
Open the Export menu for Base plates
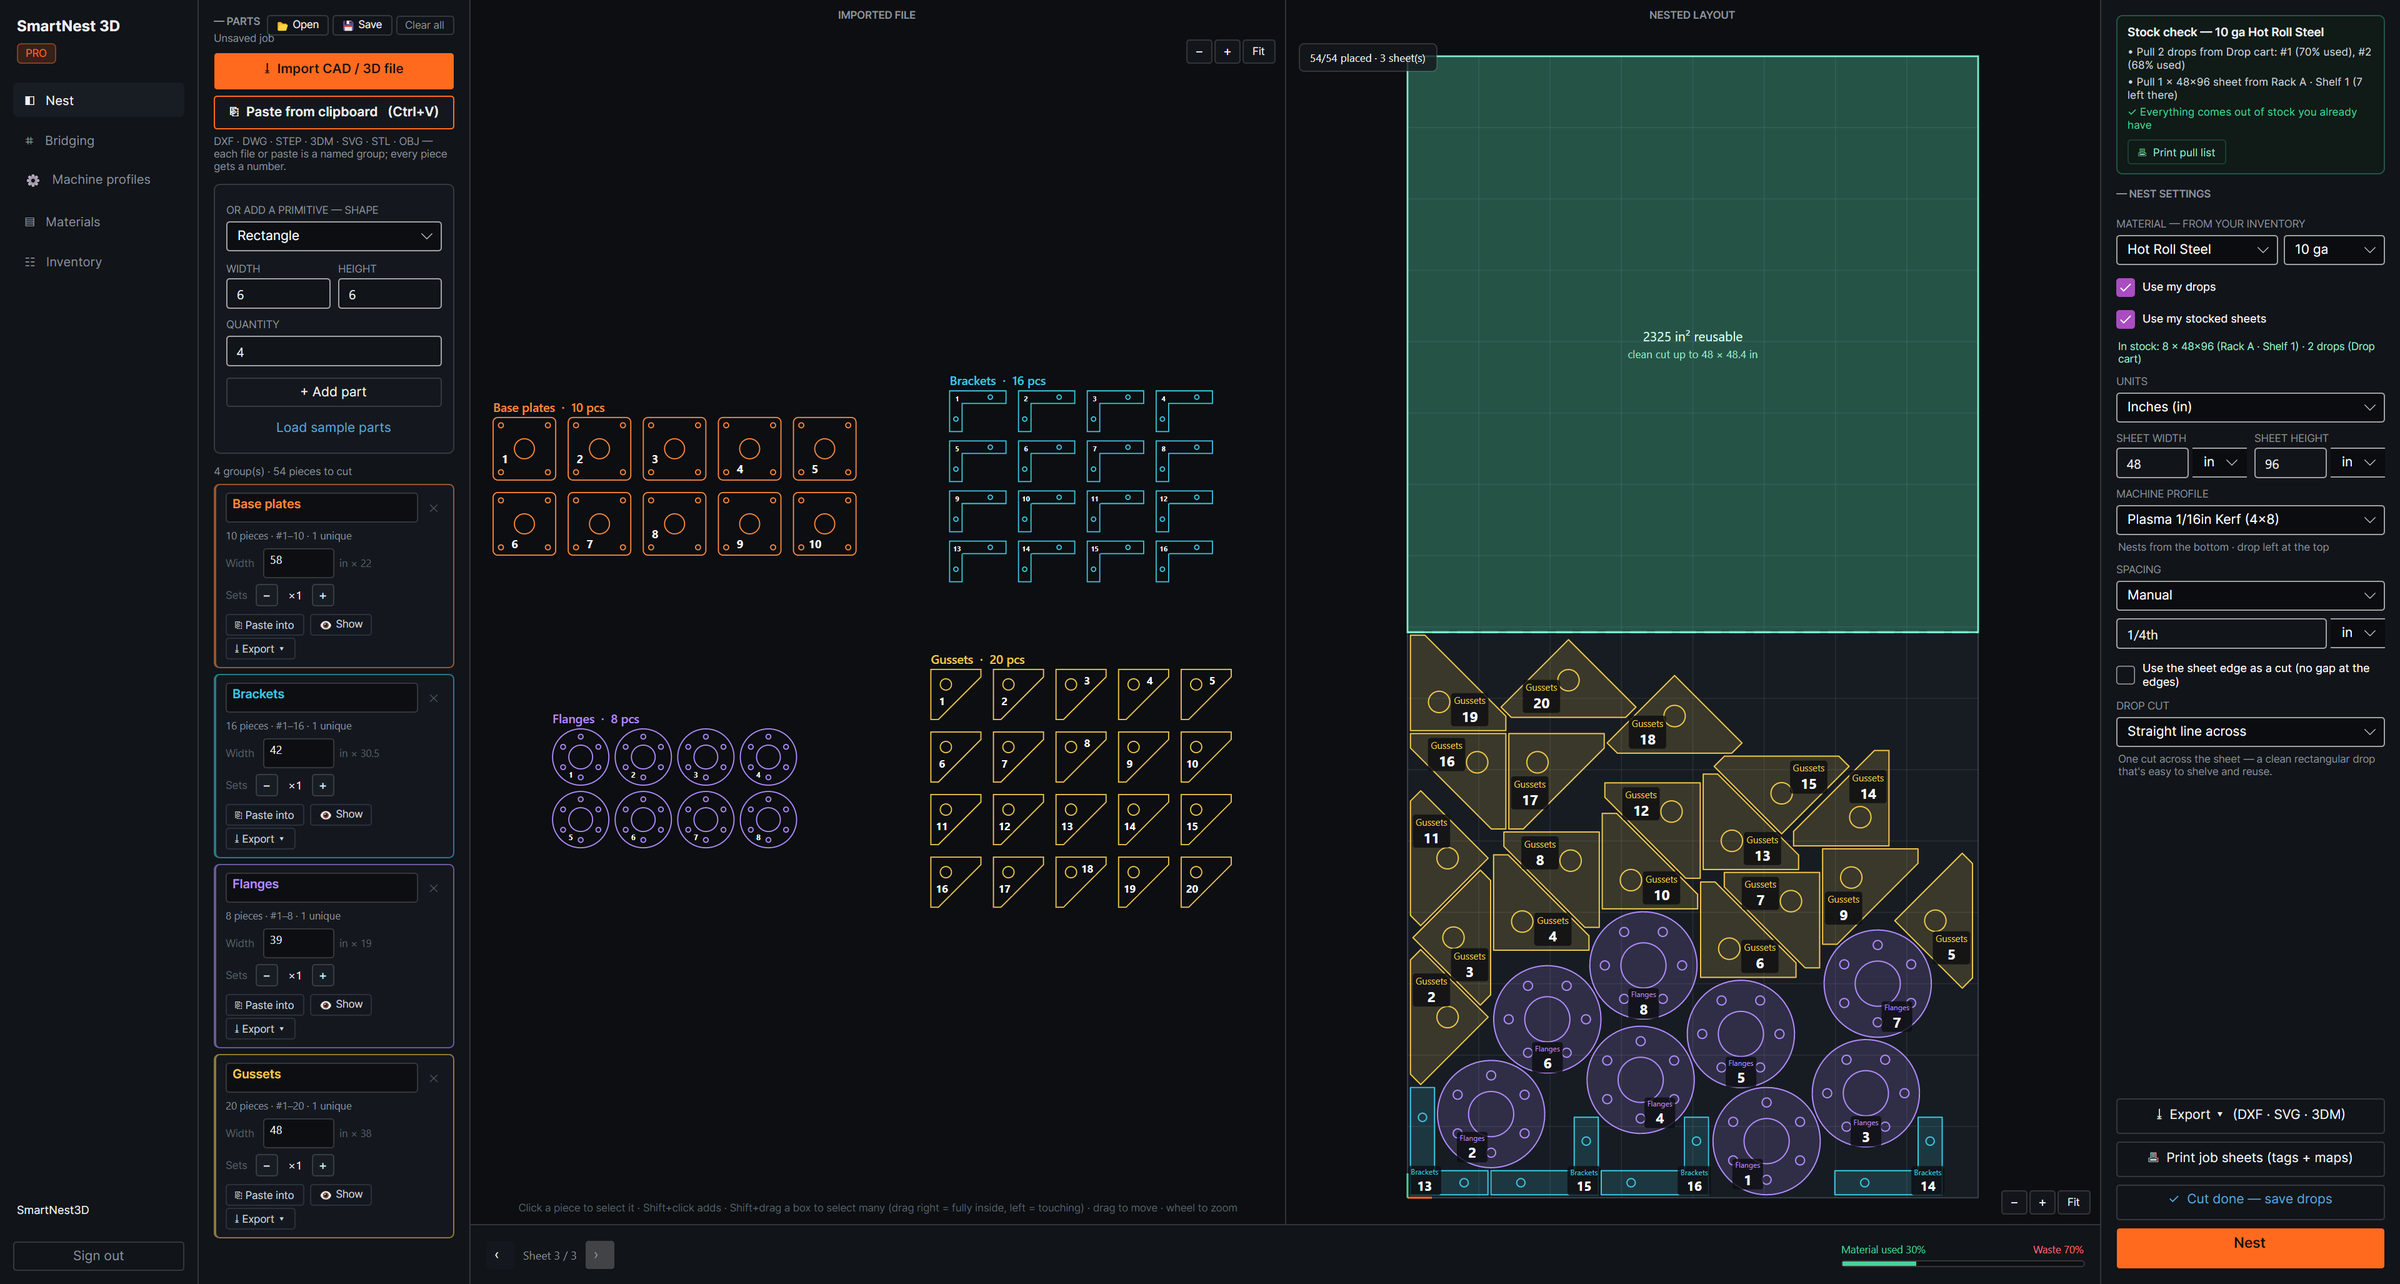click(x=260, y=650)
